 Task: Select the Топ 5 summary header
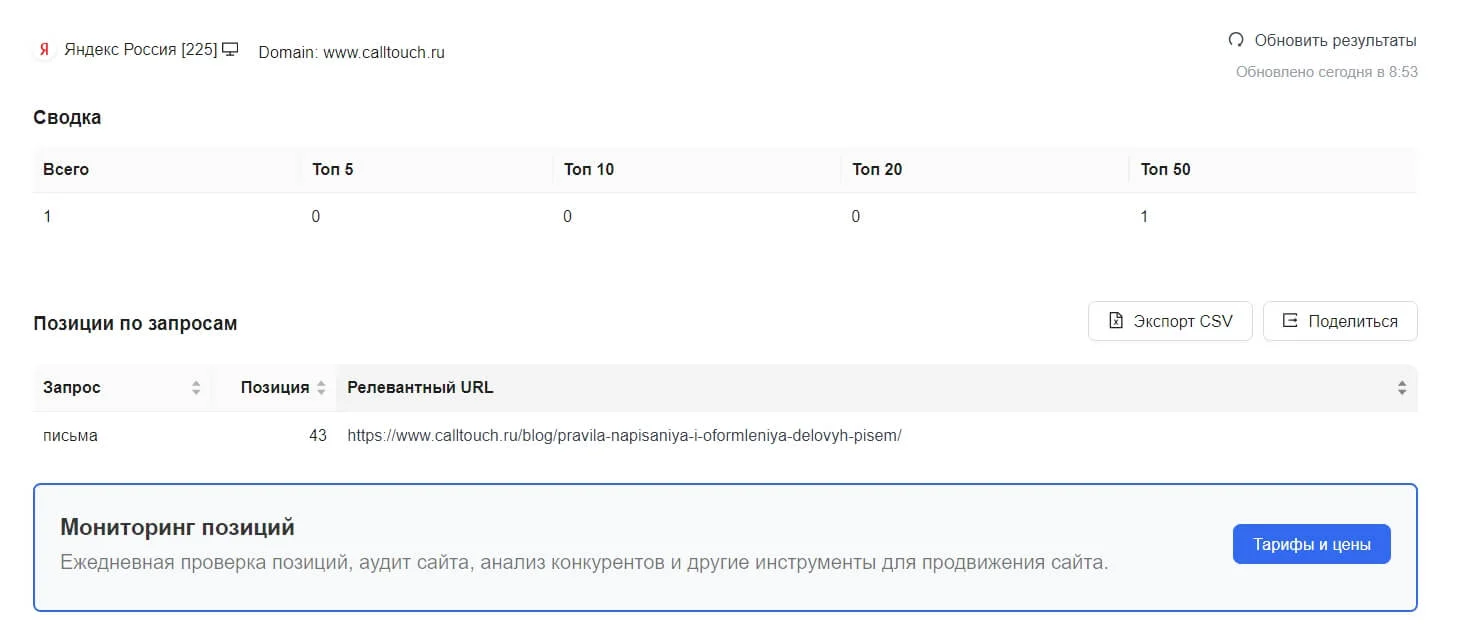(x=333, y=169)
